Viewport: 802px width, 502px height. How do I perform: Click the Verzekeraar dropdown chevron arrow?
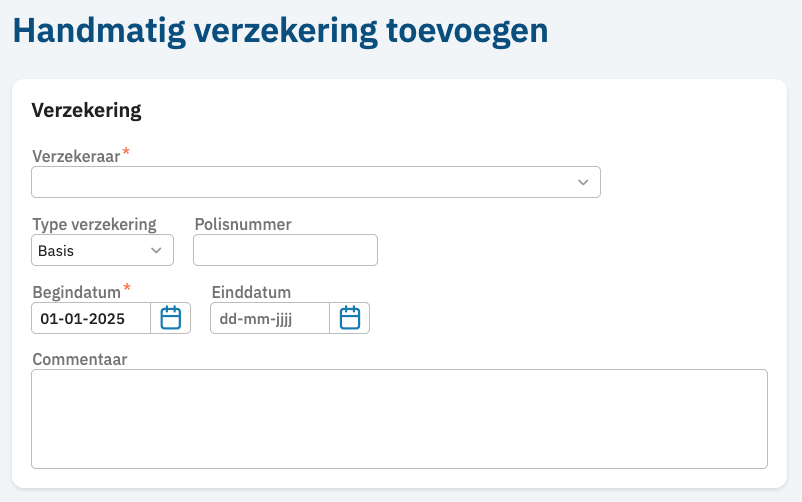tap(583, 182)
